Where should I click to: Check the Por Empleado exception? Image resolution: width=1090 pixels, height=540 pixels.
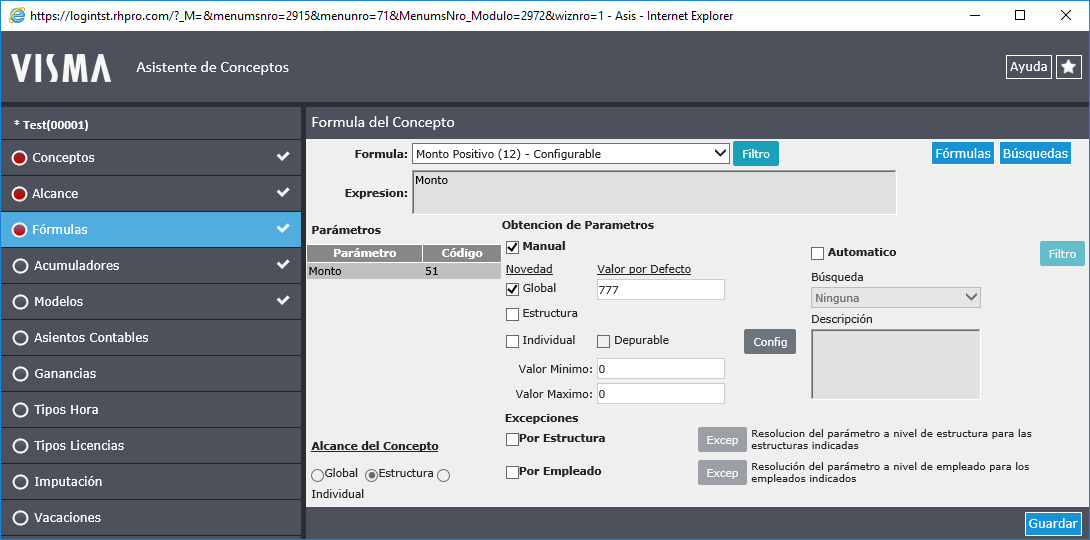512,473
